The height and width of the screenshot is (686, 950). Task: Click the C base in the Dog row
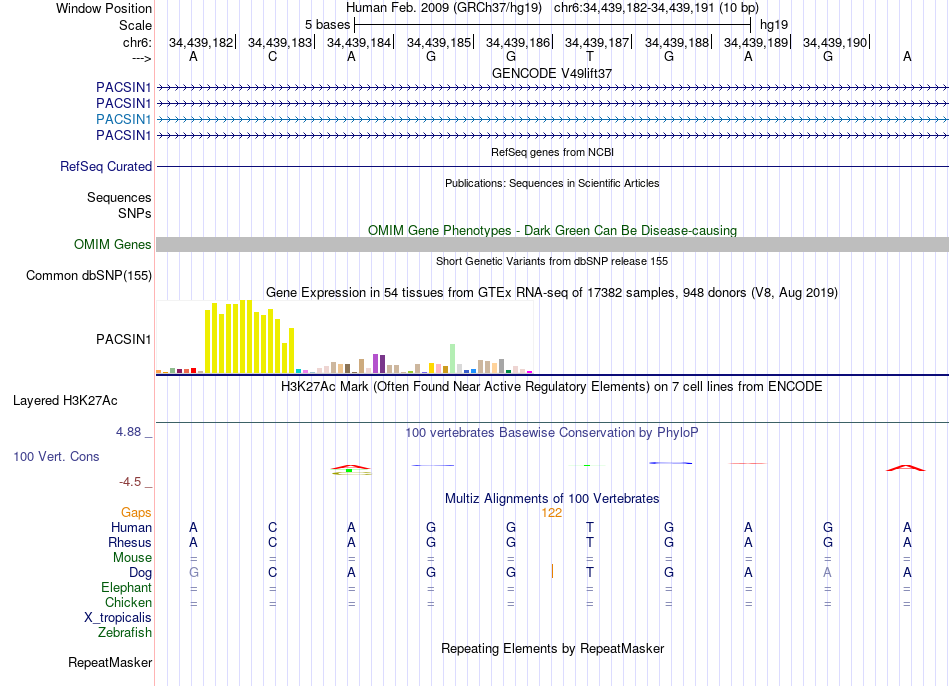[x=273, y=572]
